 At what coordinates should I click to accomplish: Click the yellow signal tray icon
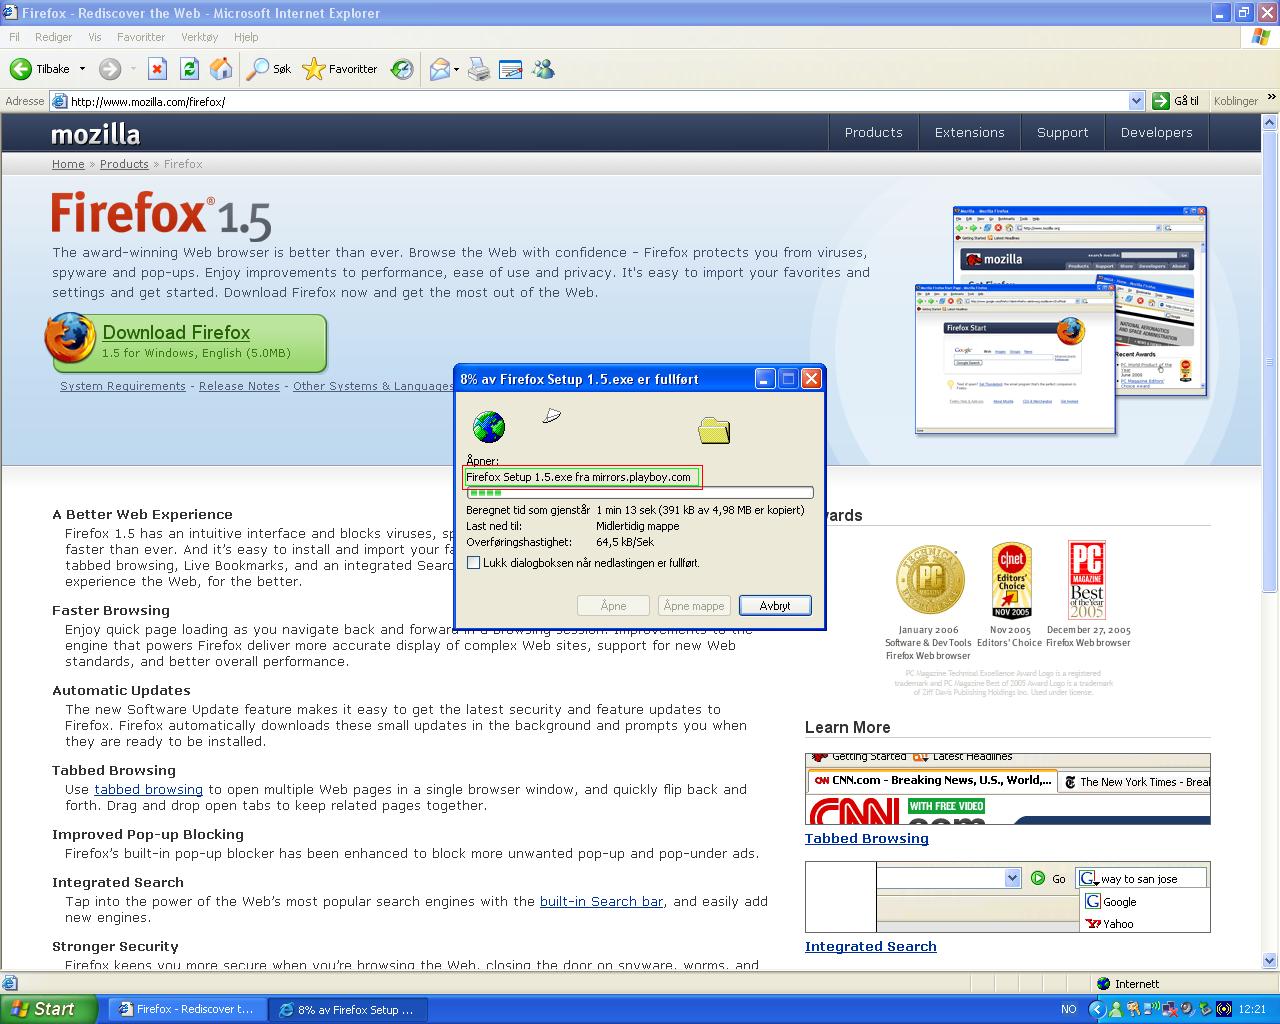[1223, 1009]
